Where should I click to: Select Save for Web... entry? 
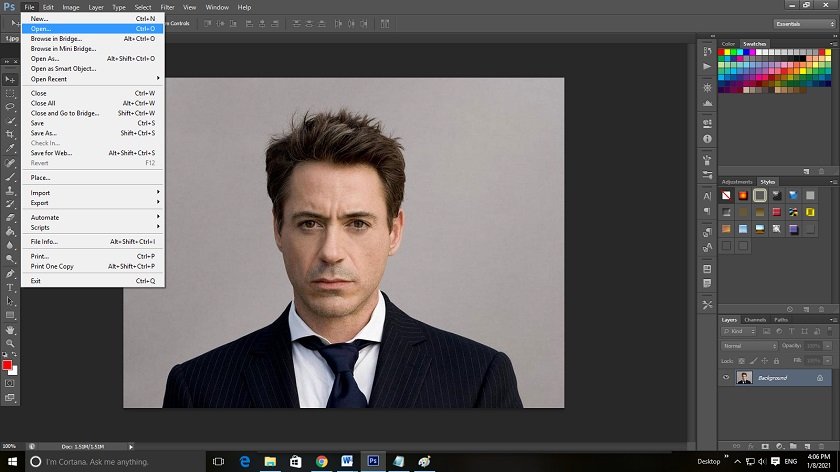[x=93, y=153]
